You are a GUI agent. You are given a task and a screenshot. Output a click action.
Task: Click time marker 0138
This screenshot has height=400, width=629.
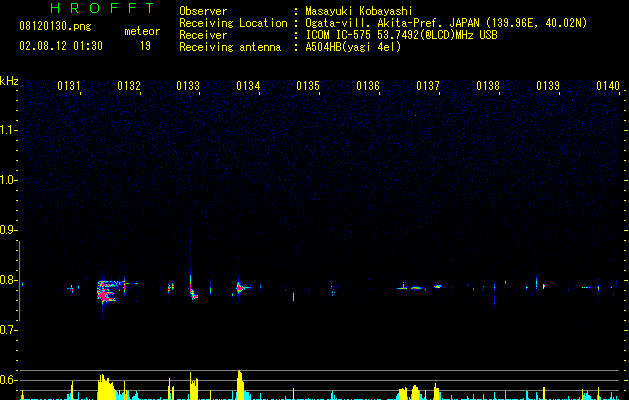488,86
